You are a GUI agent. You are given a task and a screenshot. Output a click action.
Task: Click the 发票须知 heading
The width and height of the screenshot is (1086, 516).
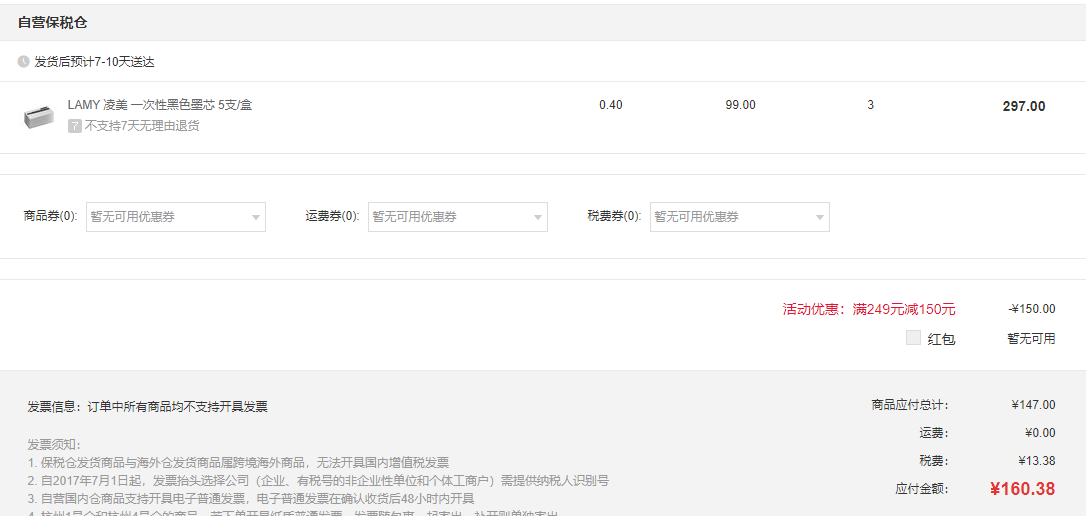55,445
